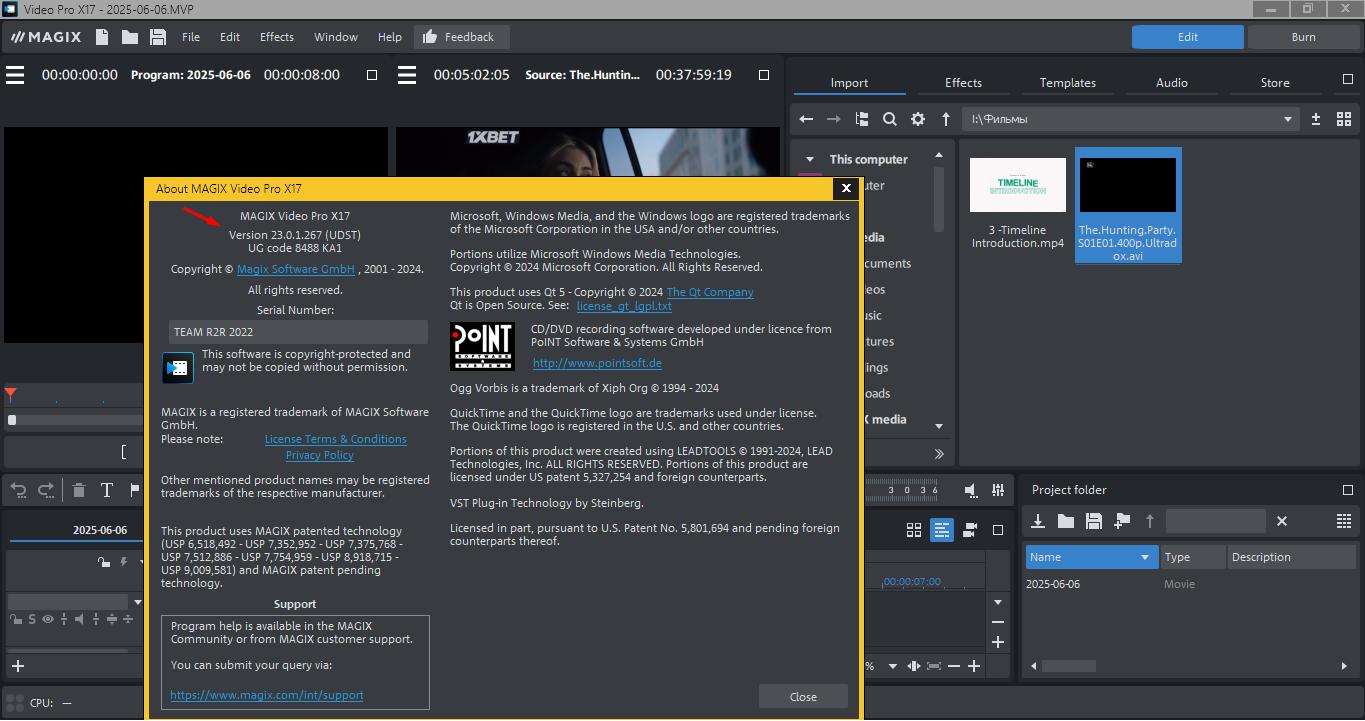Switch to multicam mode camera icon
The height and width of the screenshot is (721, 1365).
970,530
